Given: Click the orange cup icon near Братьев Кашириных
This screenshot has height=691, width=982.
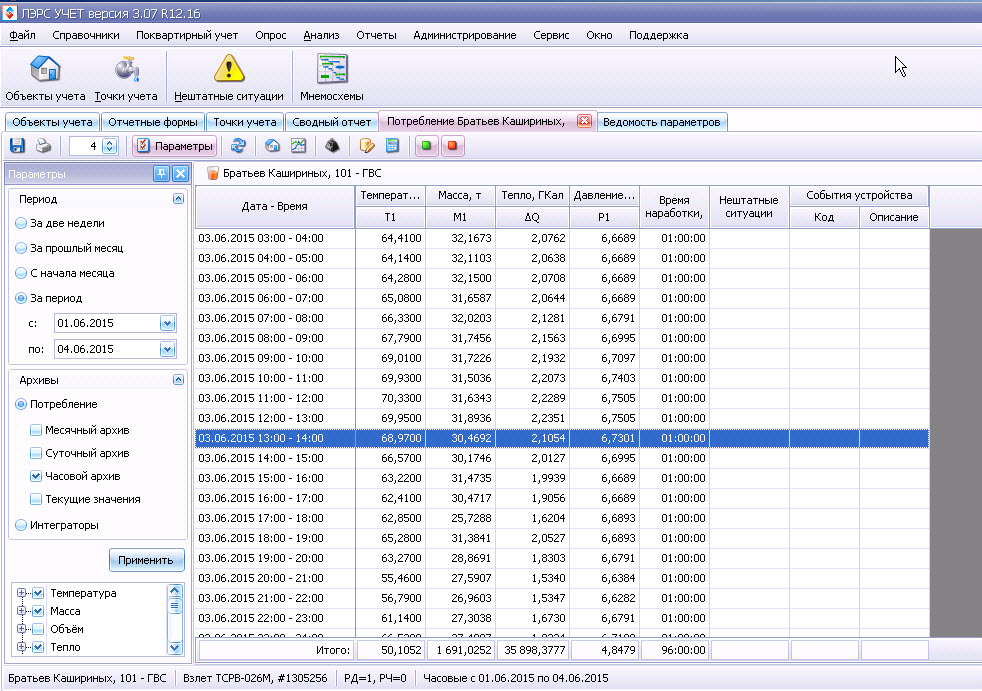Looking at the screenshot, I should click(x=212, y=173).
